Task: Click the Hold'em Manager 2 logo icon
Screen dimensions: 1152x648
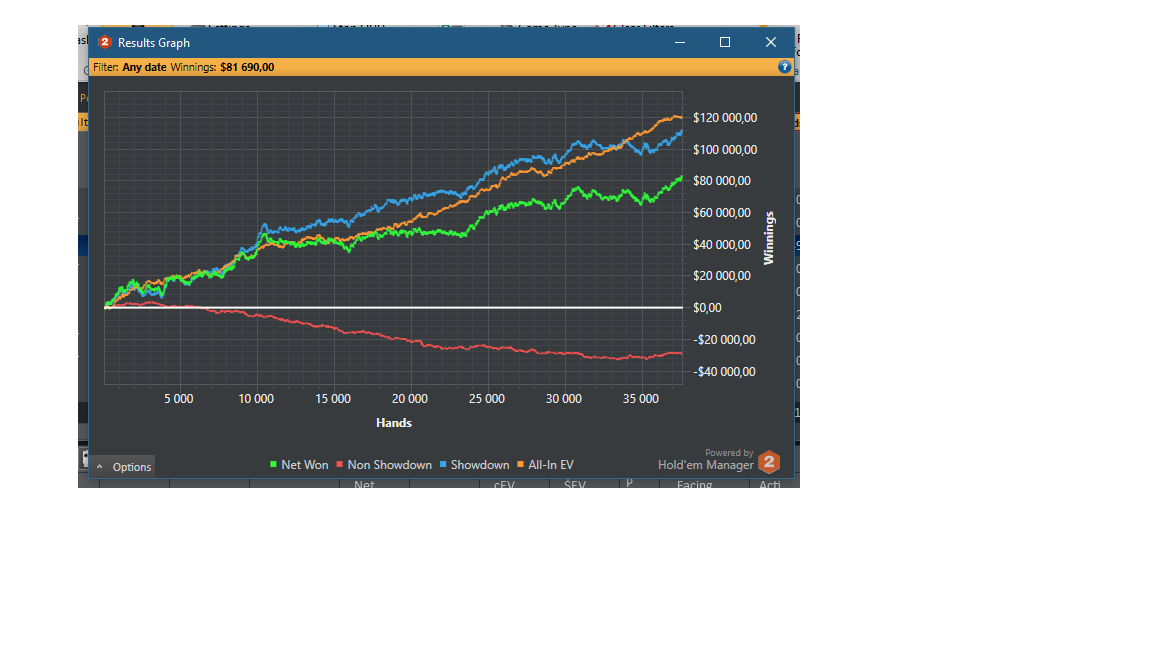Action: point(768,462)
